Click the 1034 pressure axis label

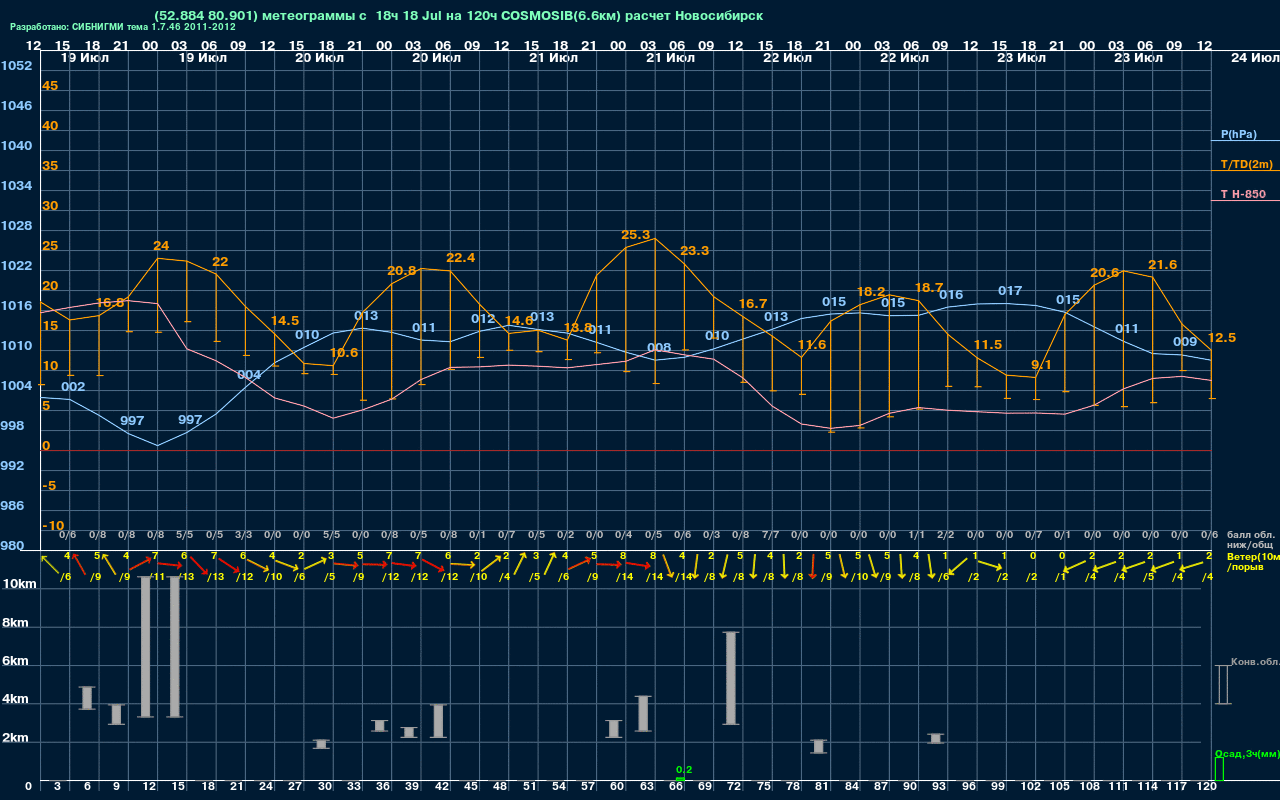point(16,186)
